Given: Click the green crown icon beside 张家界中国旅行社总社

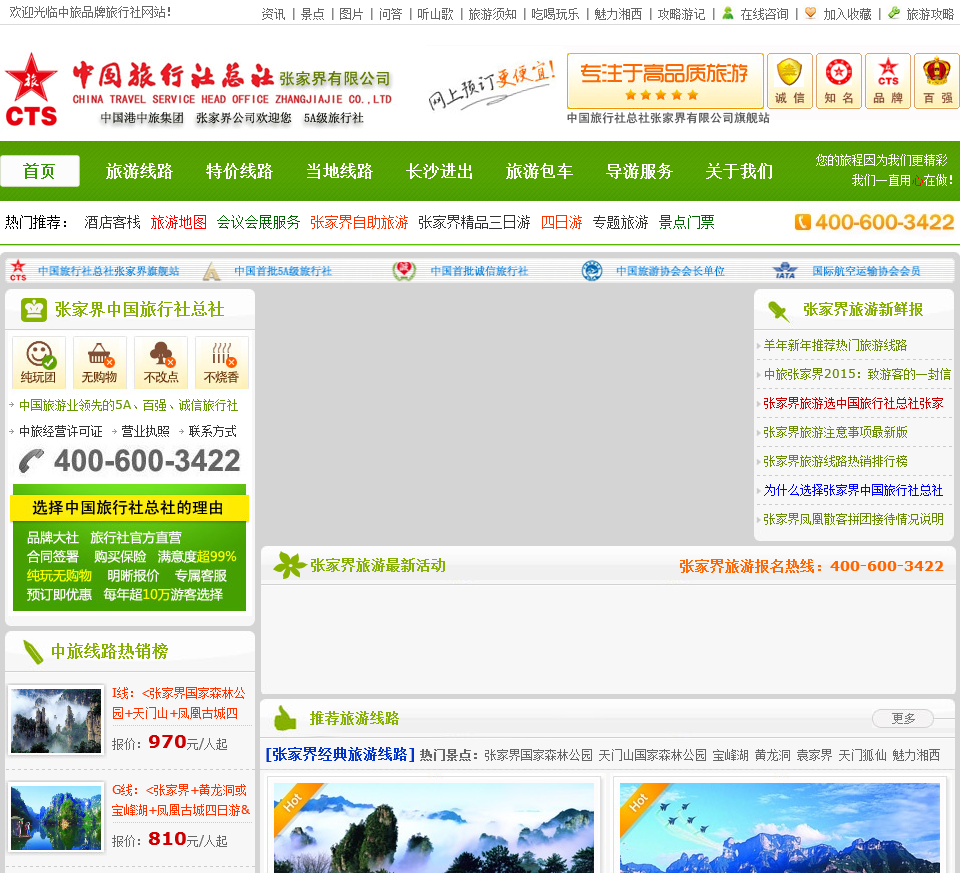Looking at the screenshot, I should point(34,310).
